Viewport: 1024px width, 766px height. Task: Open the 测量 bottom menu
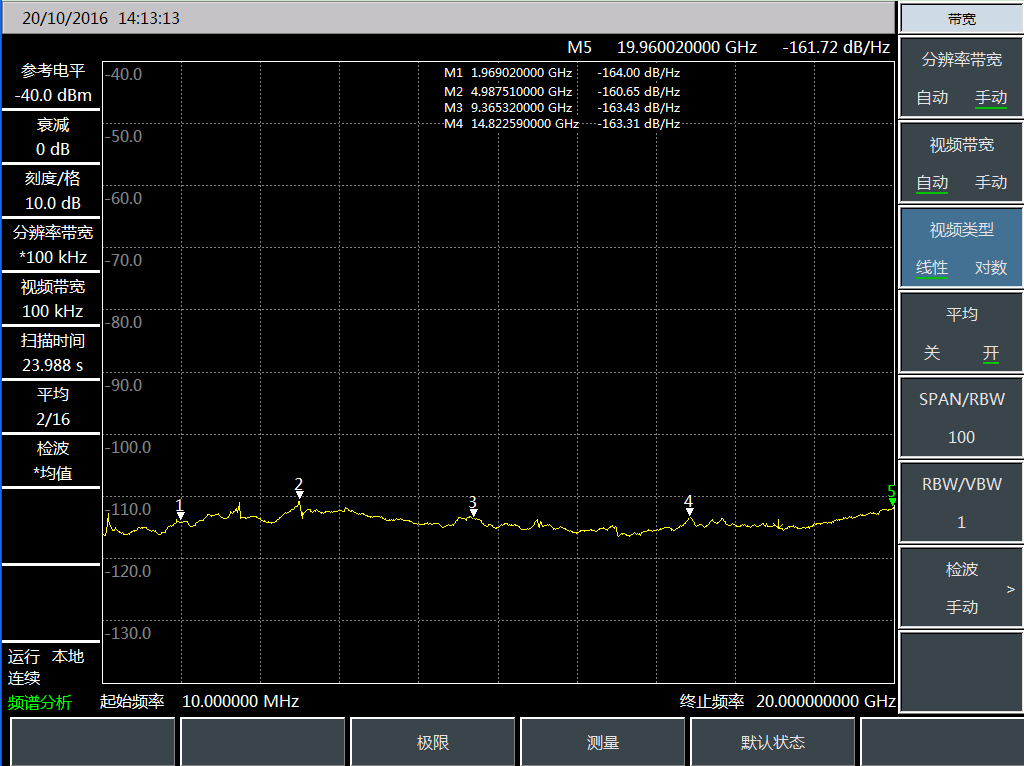coord(603,743)
